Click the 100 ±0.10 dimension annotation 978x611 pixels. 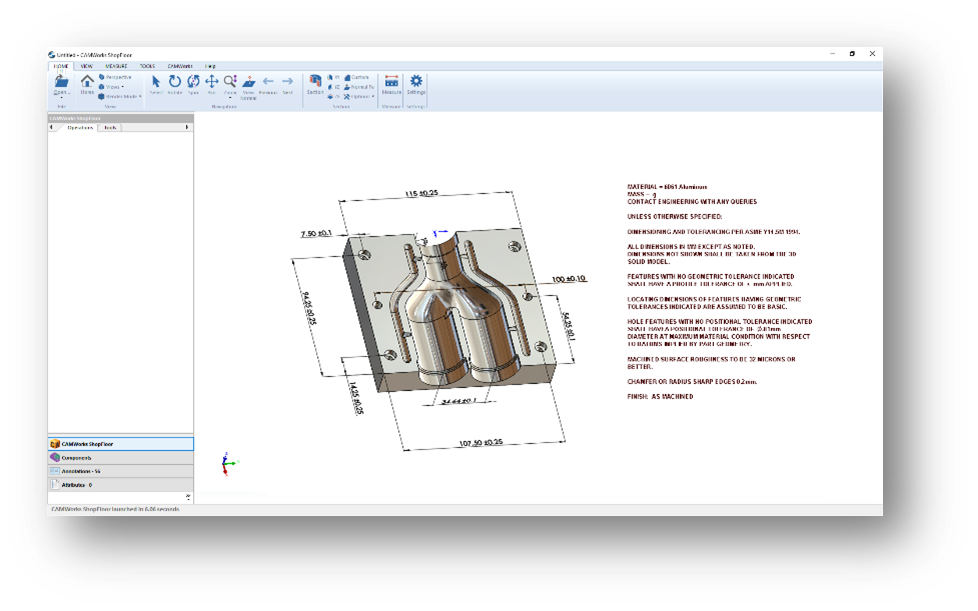pos(569,279)
